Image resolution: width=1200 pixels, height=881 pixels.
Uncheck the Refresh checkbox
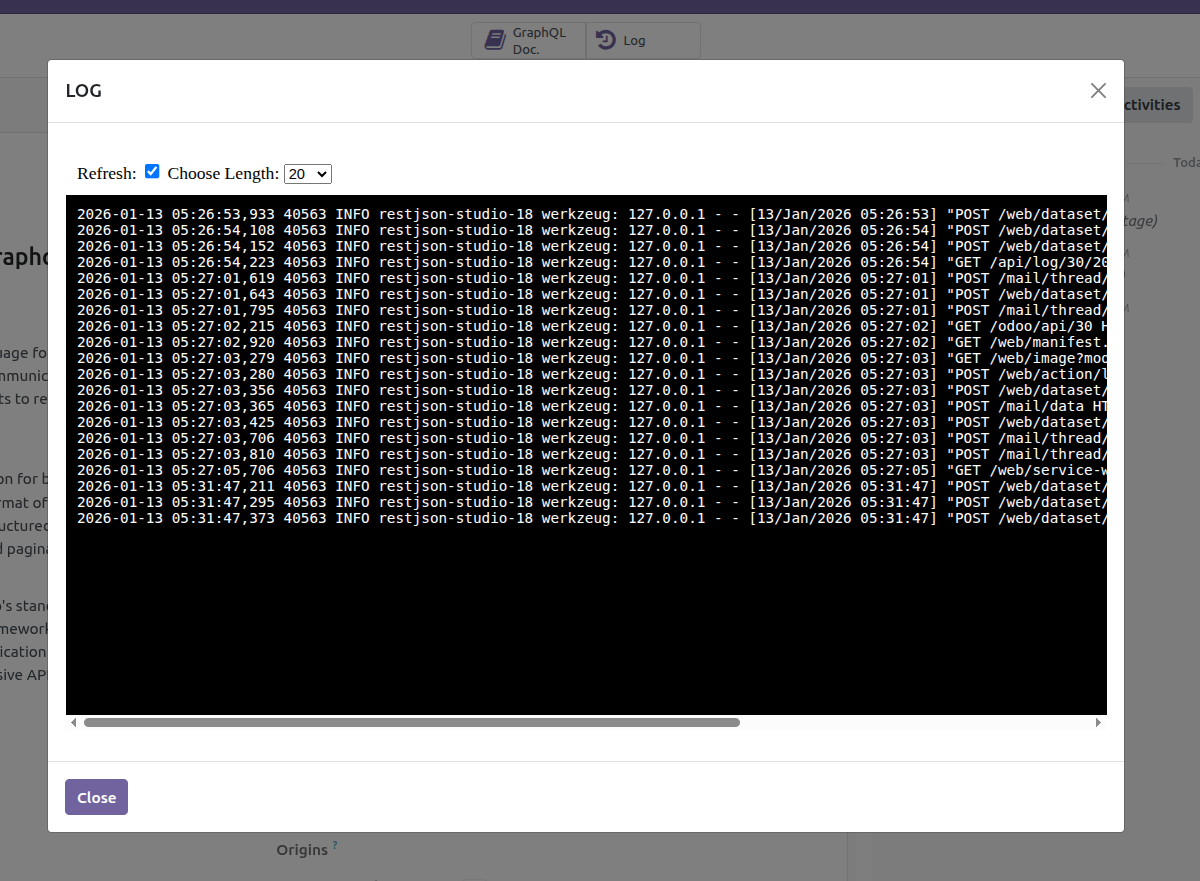(152, 172)
